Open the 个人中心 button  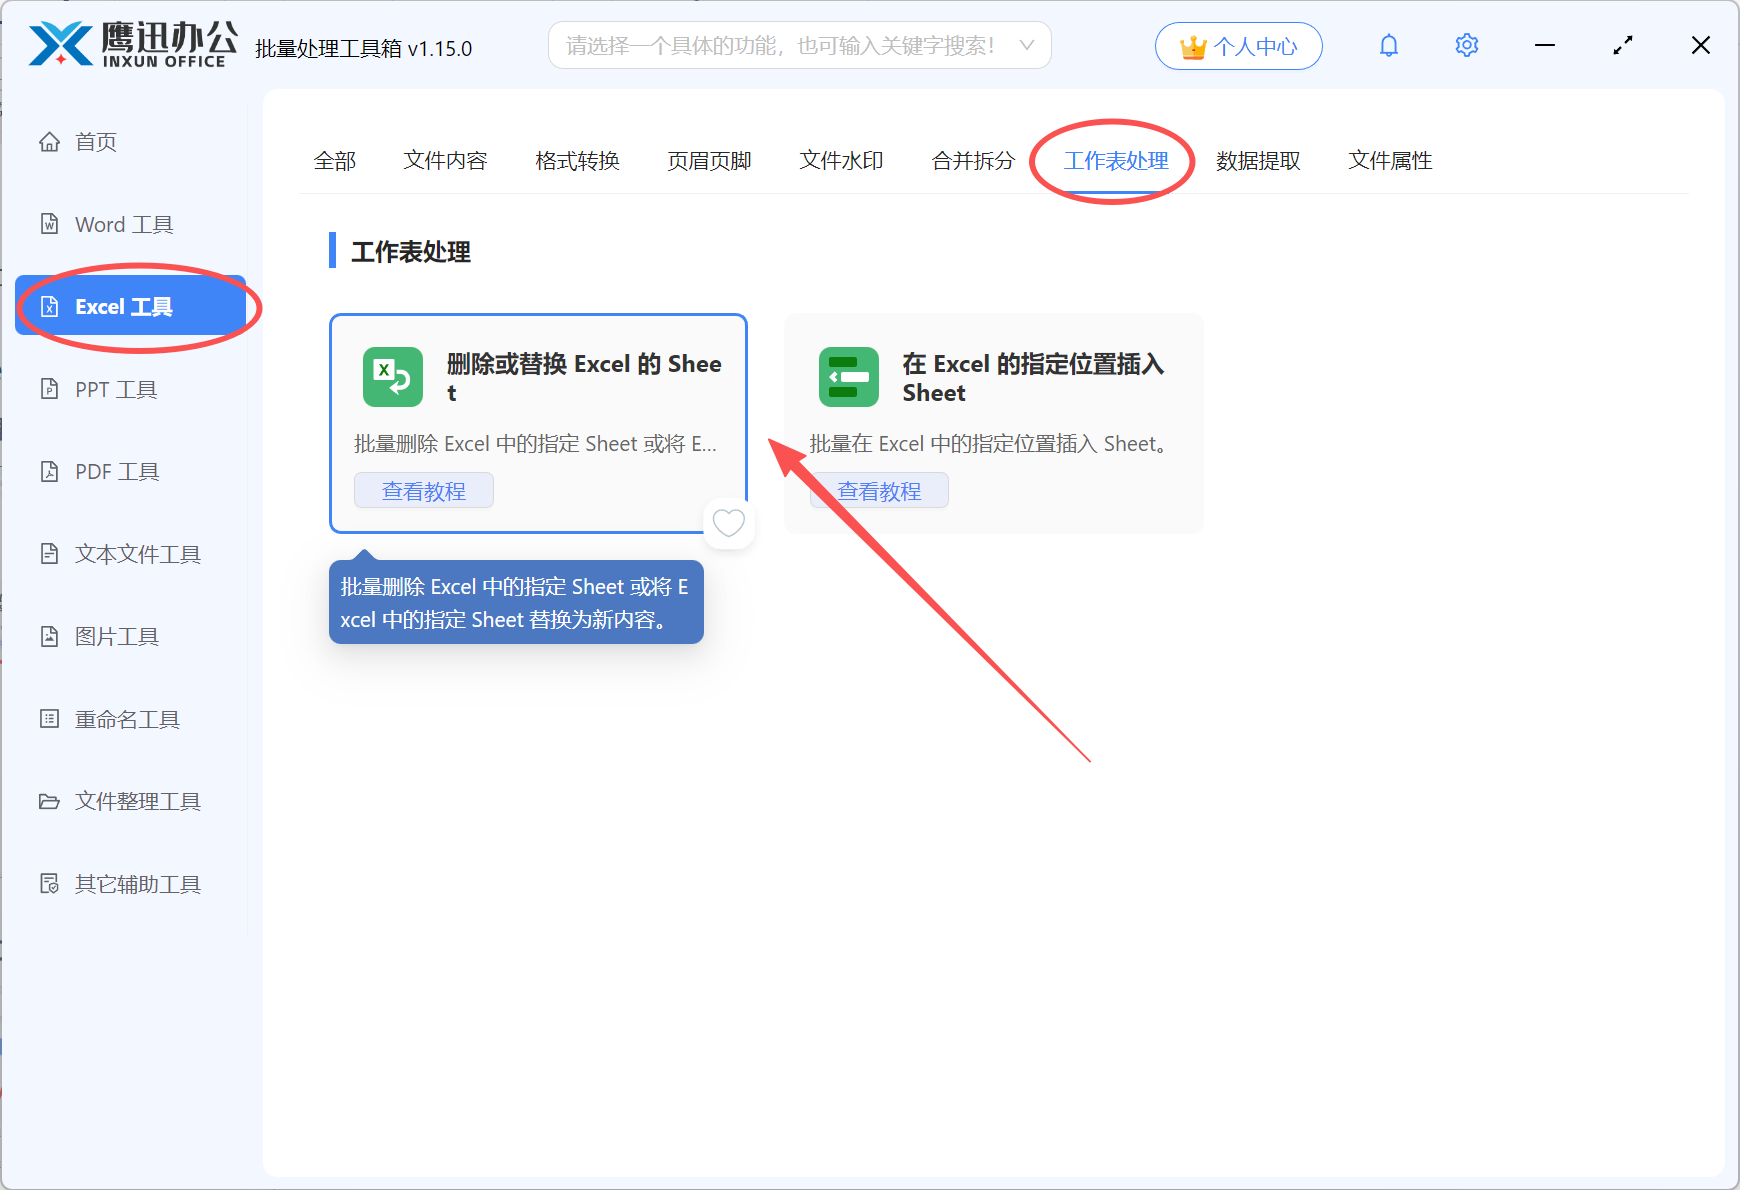[1238, 46]
